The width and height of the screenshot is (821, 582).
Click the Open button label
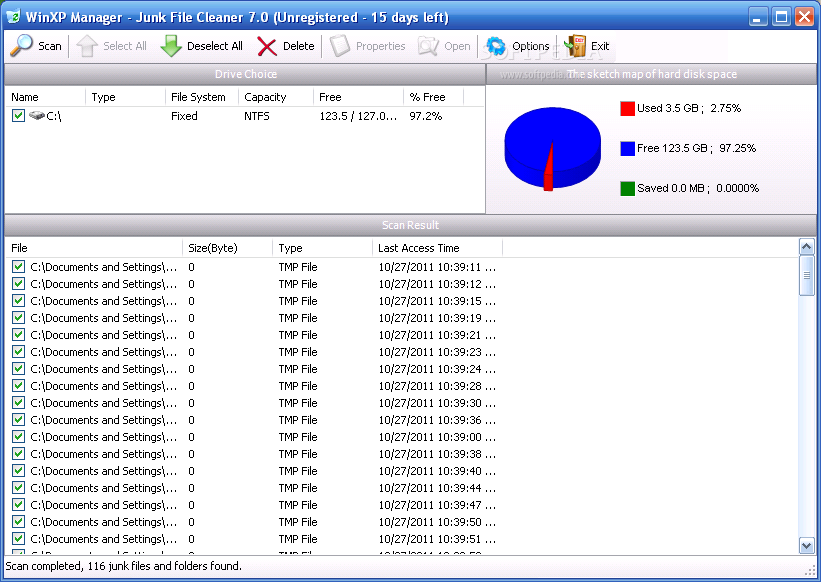point(457,46)
